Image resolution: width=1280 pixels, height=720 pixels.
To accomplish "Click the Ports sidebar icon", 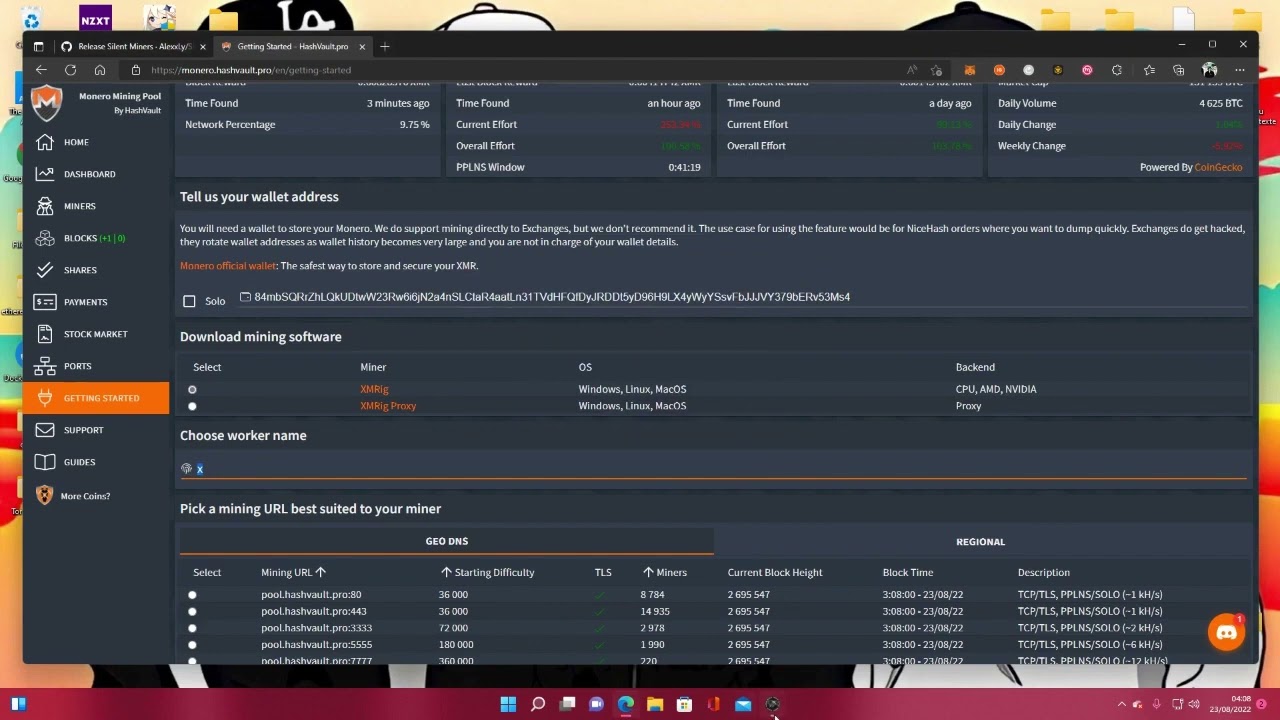I will point(45,366).
